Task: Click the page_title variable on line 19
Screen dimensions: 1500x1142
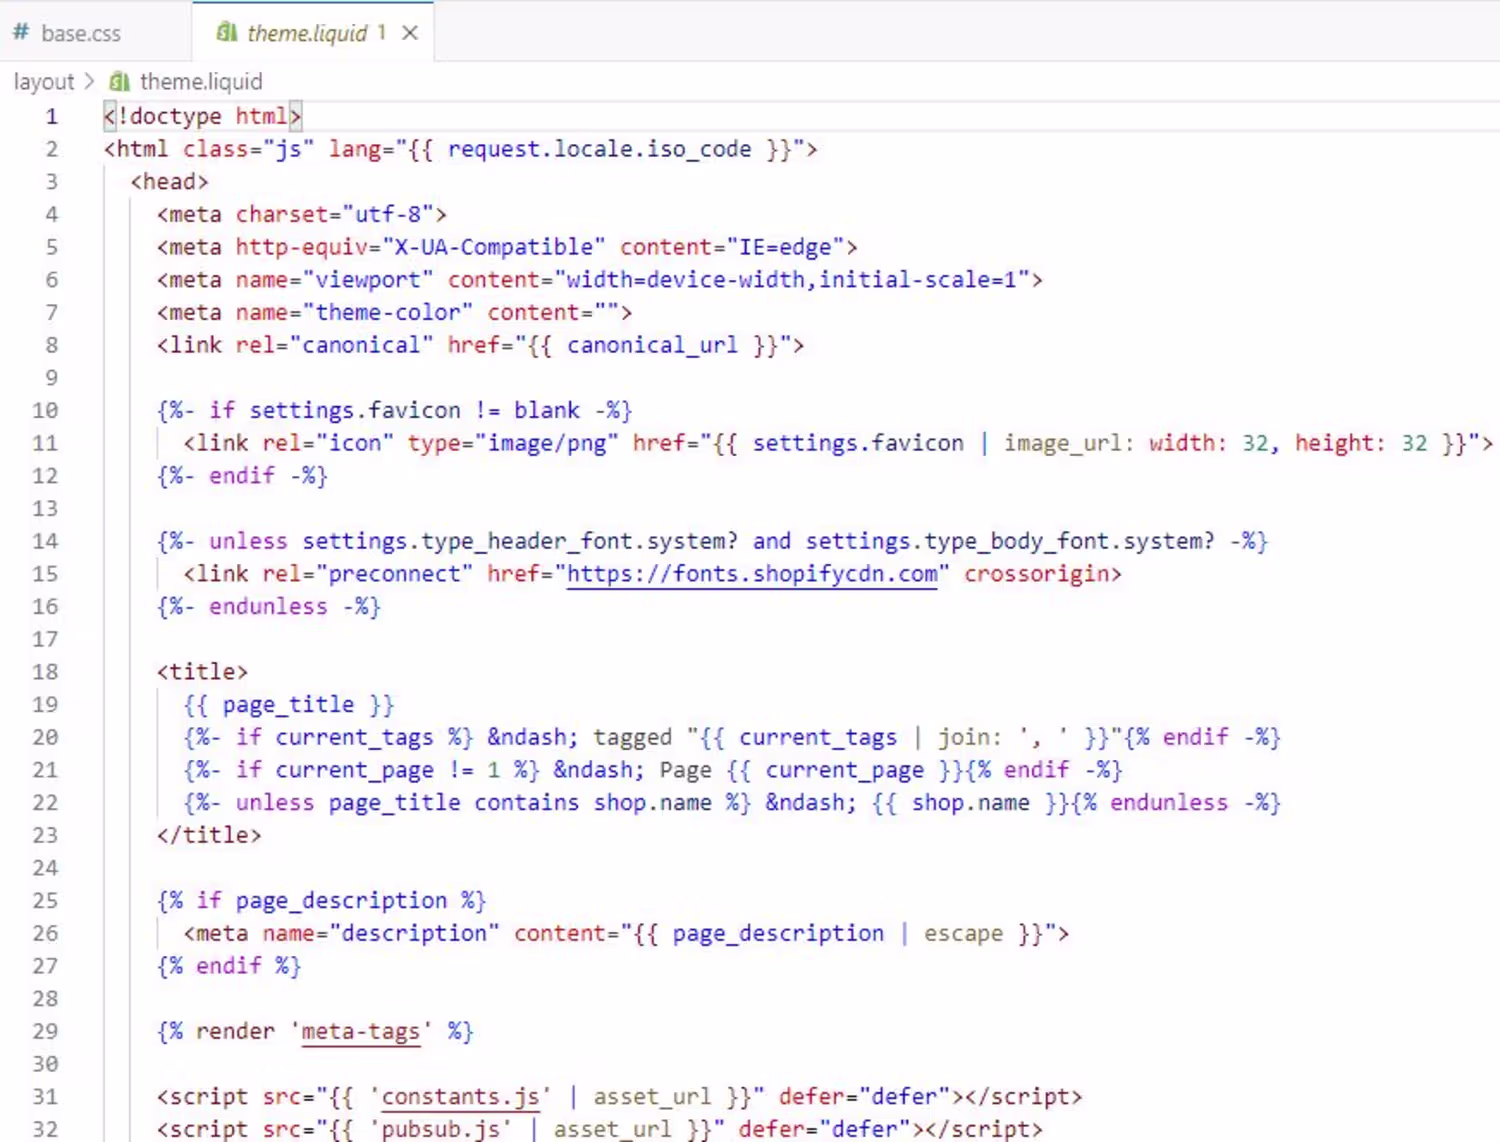Action: [x=288, y=704]
